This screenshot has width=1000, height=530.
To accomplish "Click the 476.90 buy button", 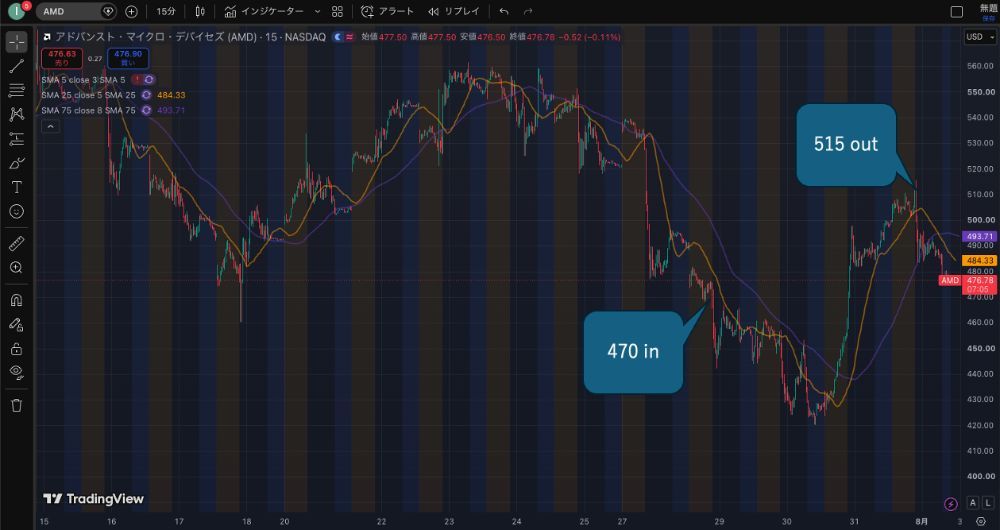I will (x=128, y=58).
